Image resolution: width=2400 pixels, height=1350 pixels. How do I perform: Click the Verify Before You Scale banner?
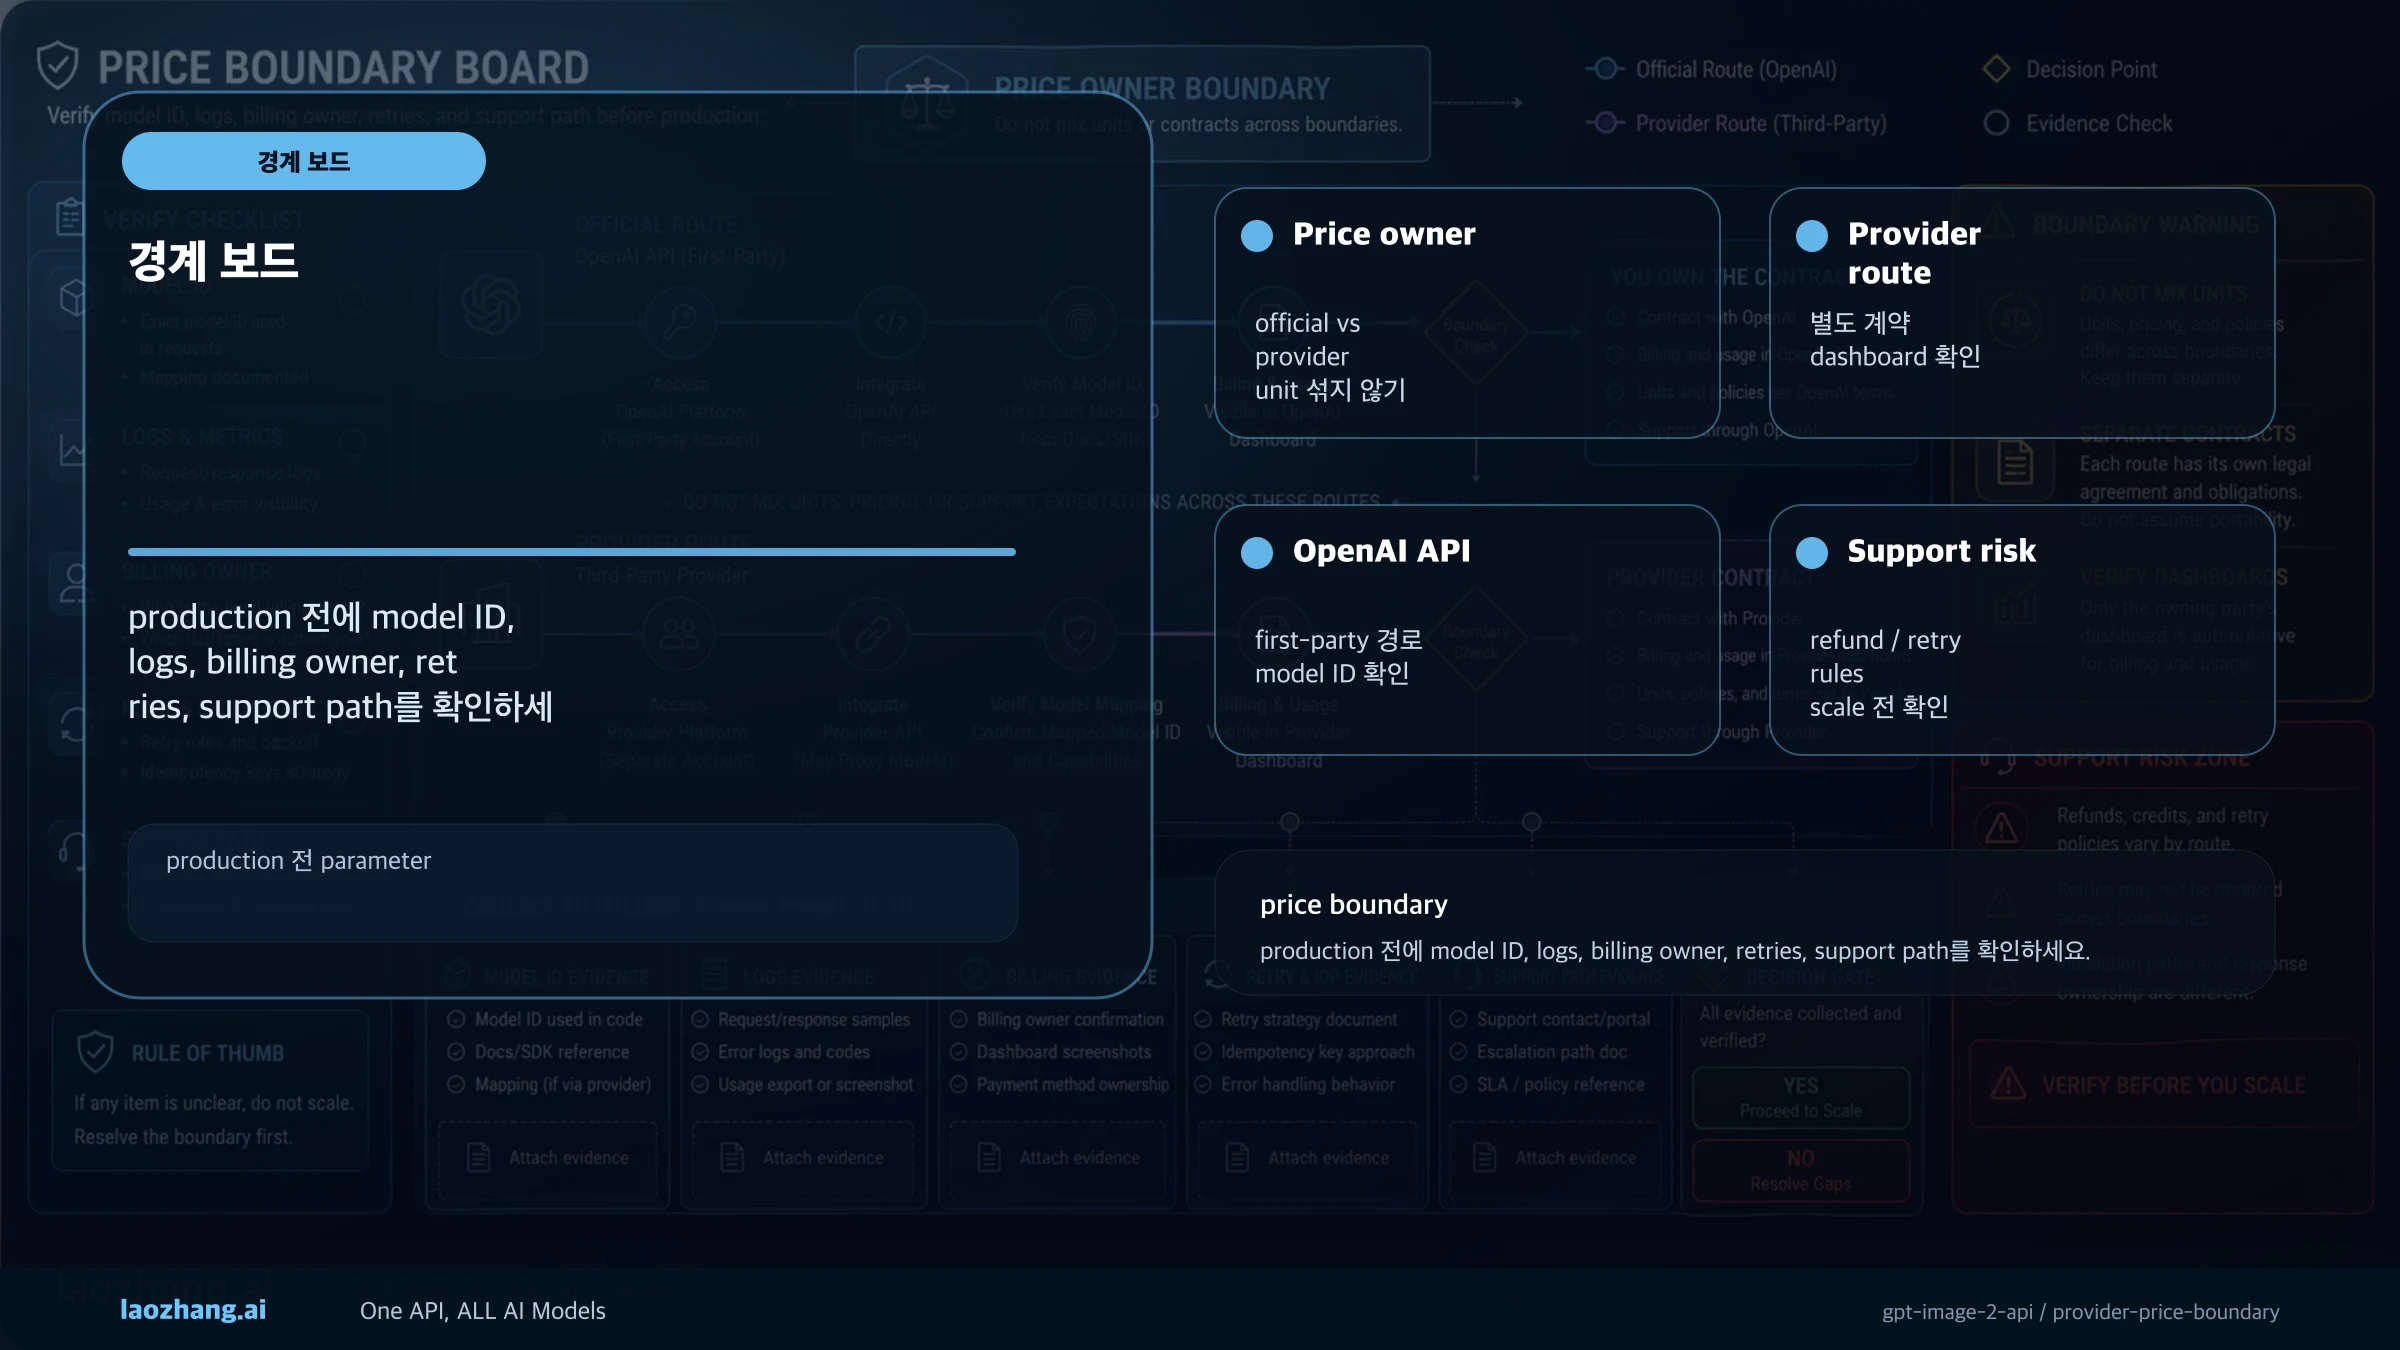(2164, 1084)
